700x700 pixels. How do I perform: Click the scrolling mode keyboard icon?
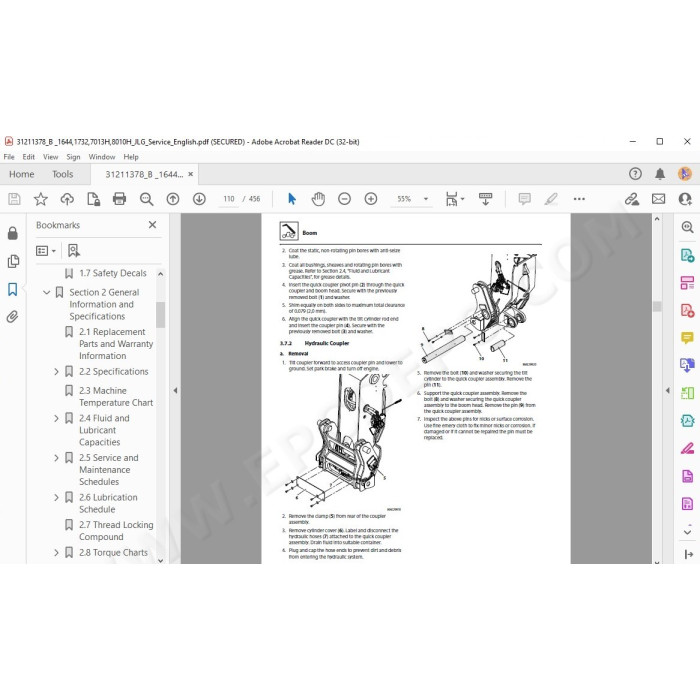coord(485,199)
